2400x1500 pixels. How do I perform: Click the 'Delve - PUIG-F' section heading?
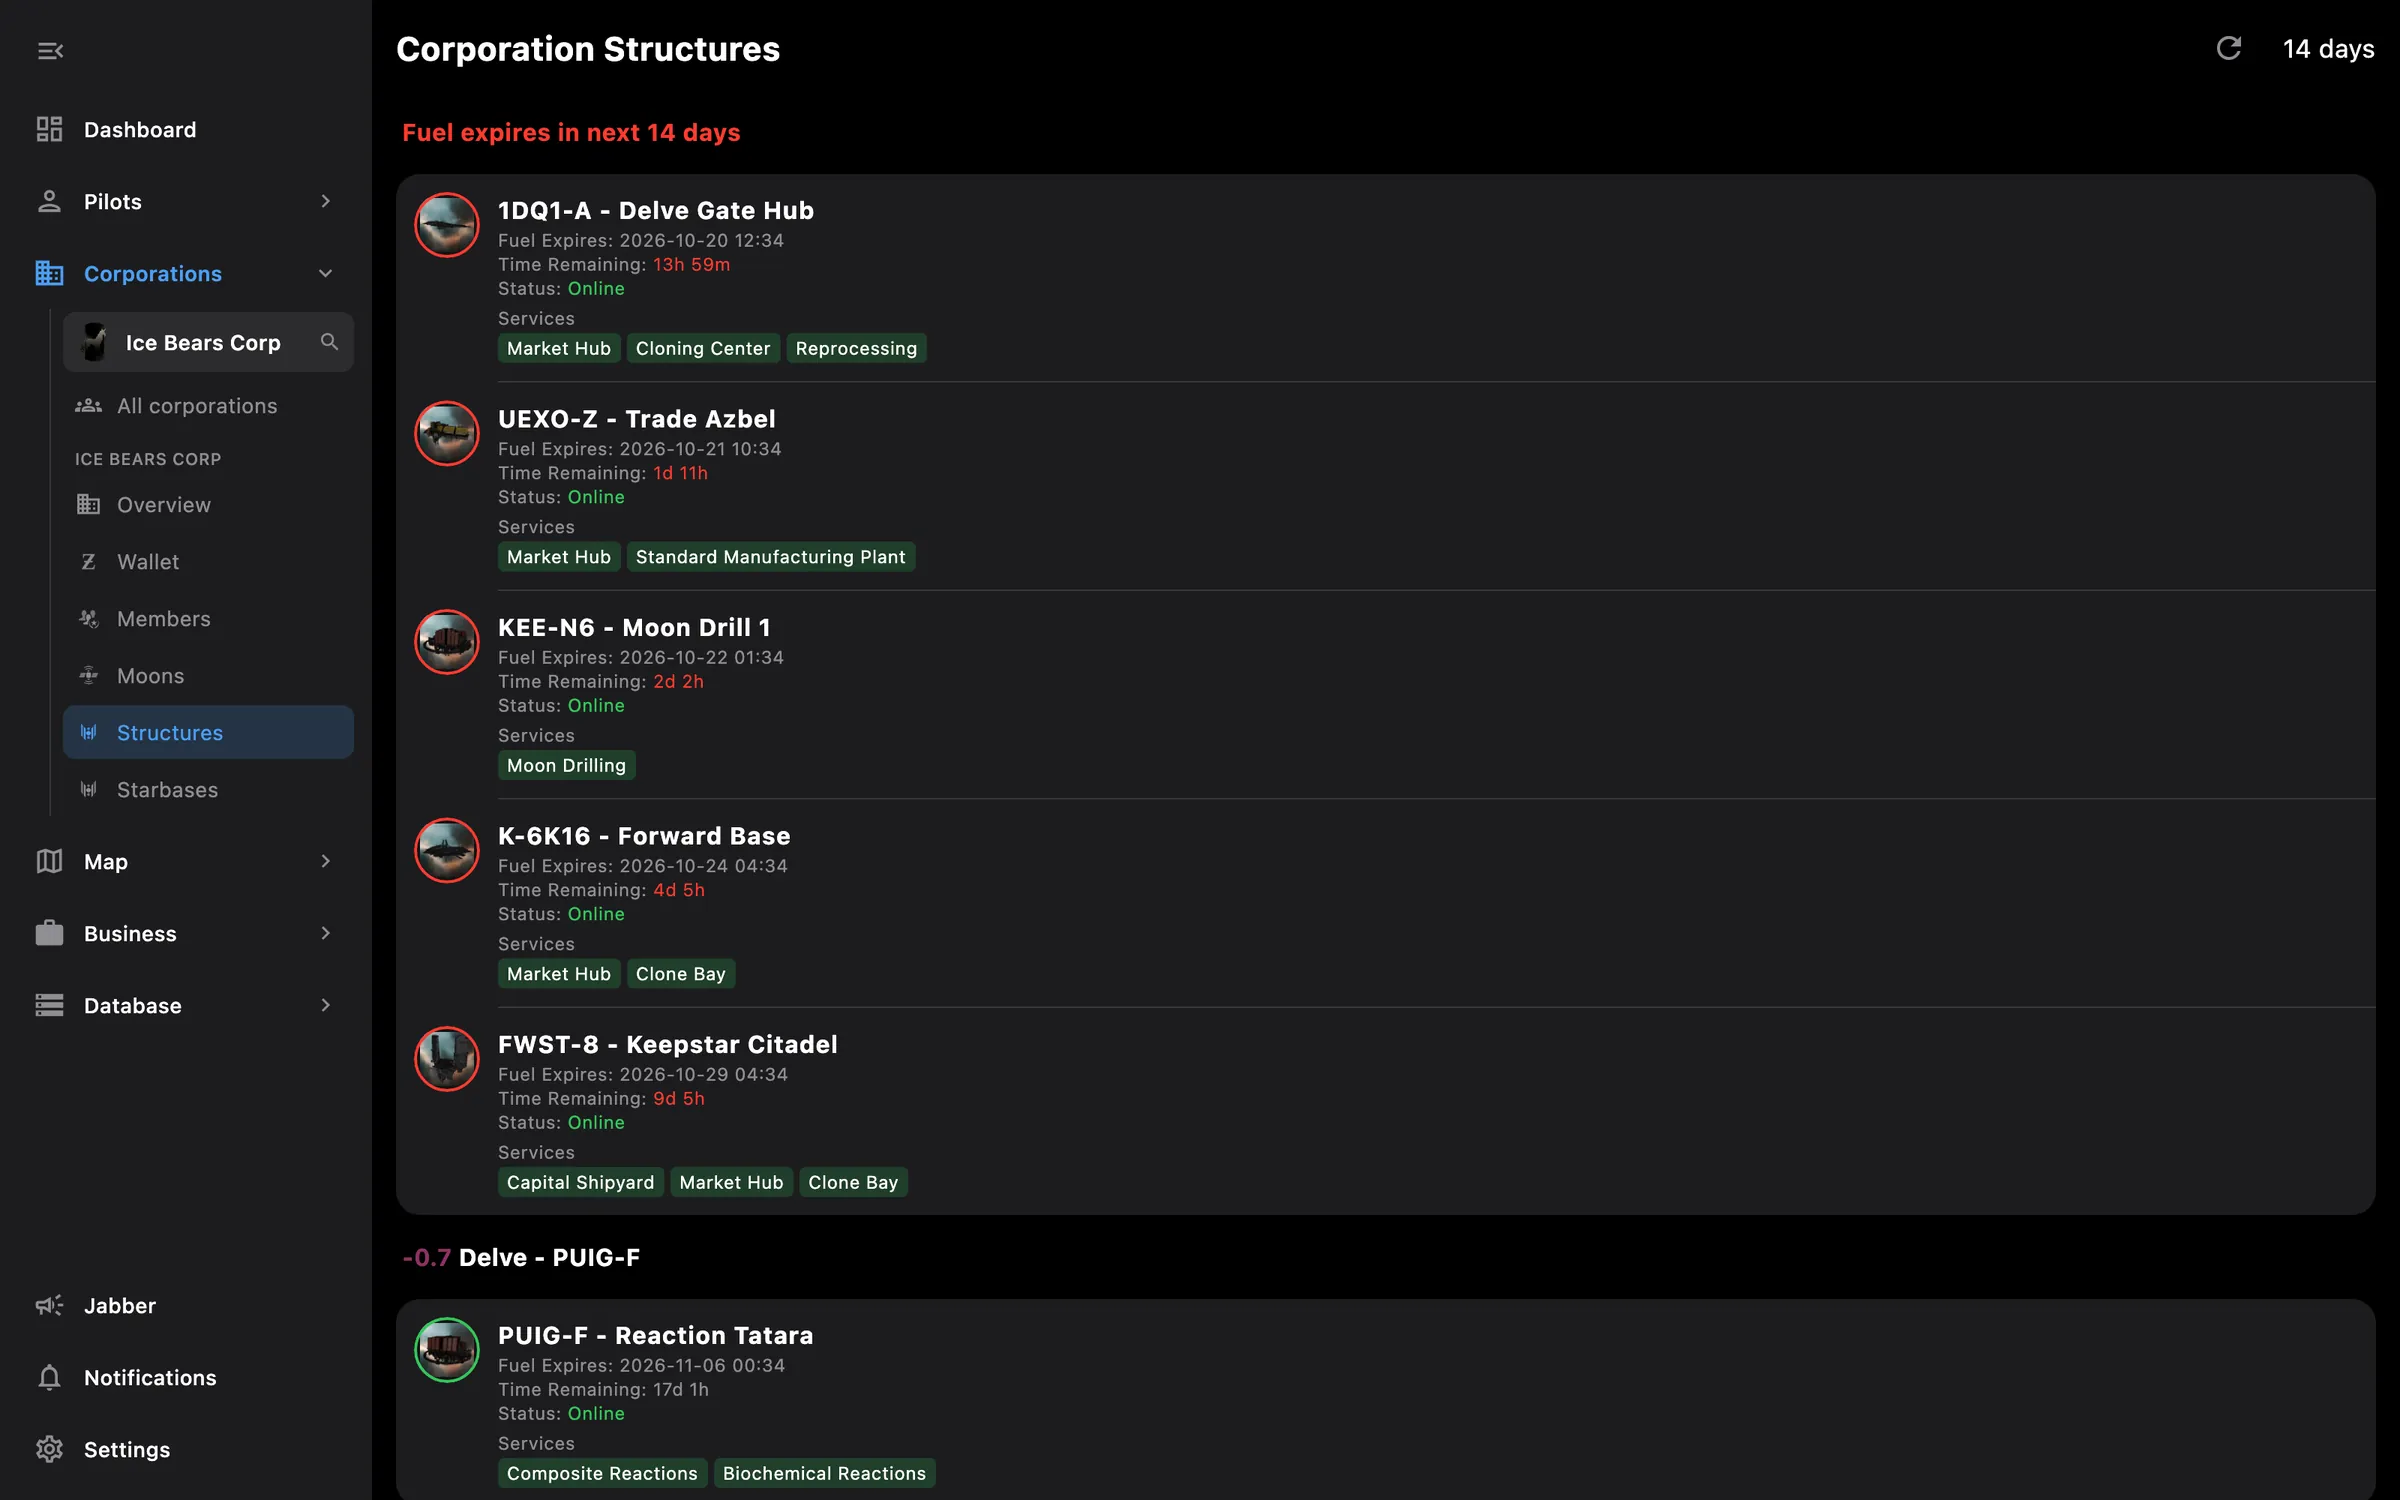click(x=549, y=1257)
